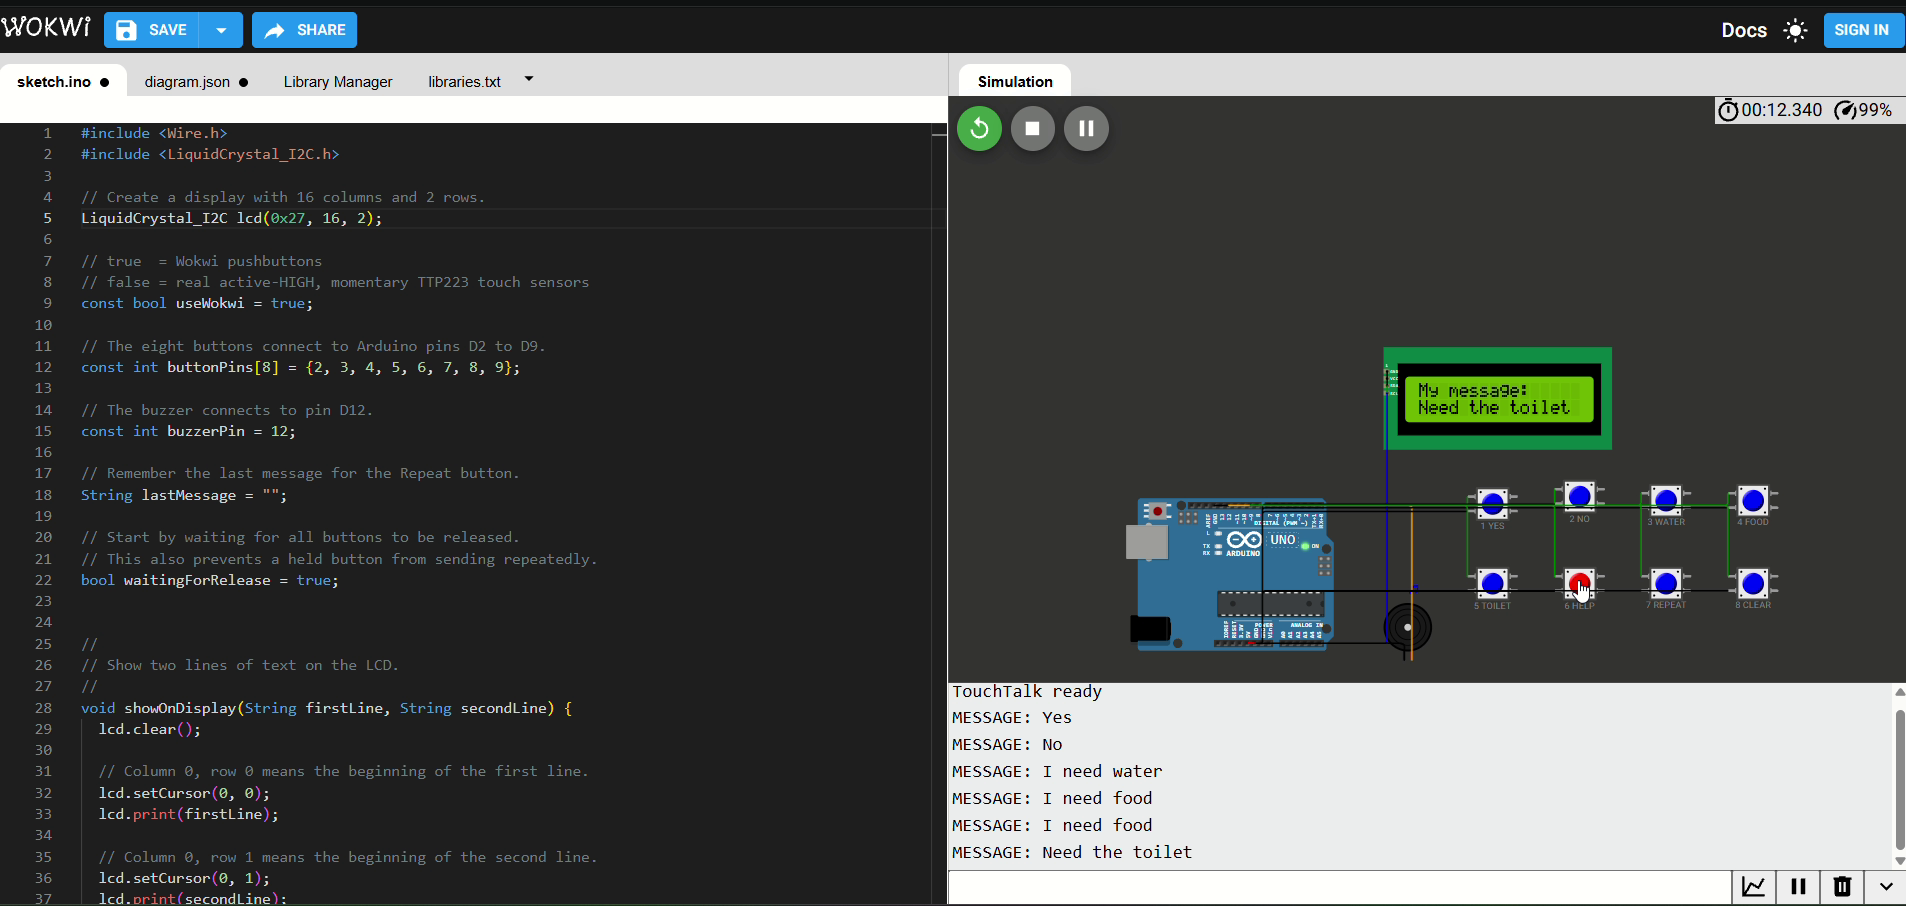
Task: Click the Arduino UNO reset button
Action: 1157,511
